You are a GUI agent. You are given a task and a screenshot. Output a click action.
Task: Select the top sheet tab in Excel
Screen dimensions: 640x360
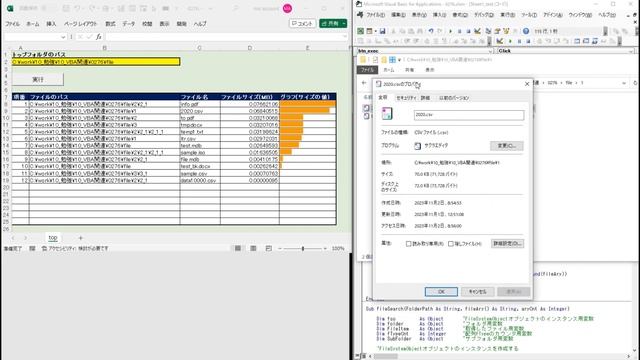53,238
